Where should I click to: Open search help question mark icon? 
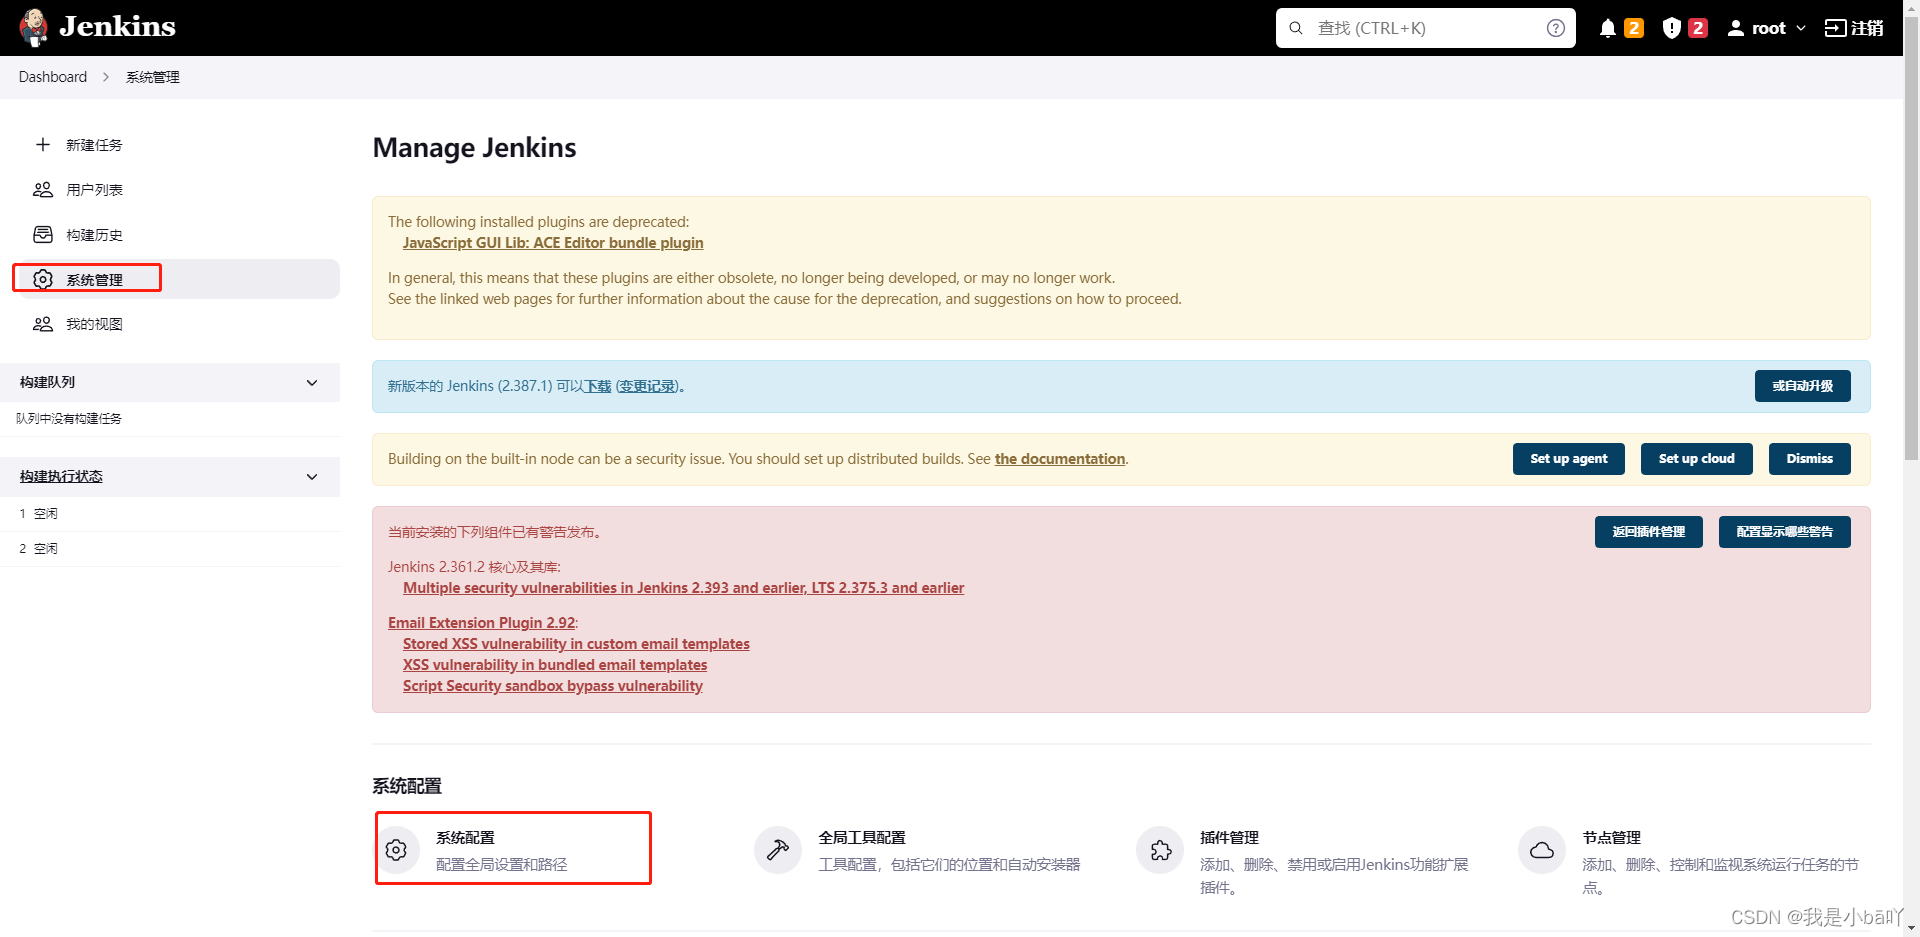pyautogui.click(x=1556, y=28)
